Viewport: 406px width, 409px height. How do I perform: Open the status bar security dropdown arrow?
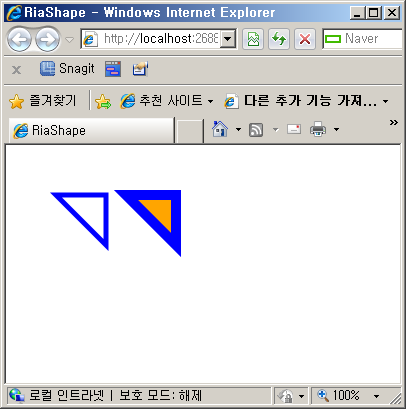pos(301,396)
